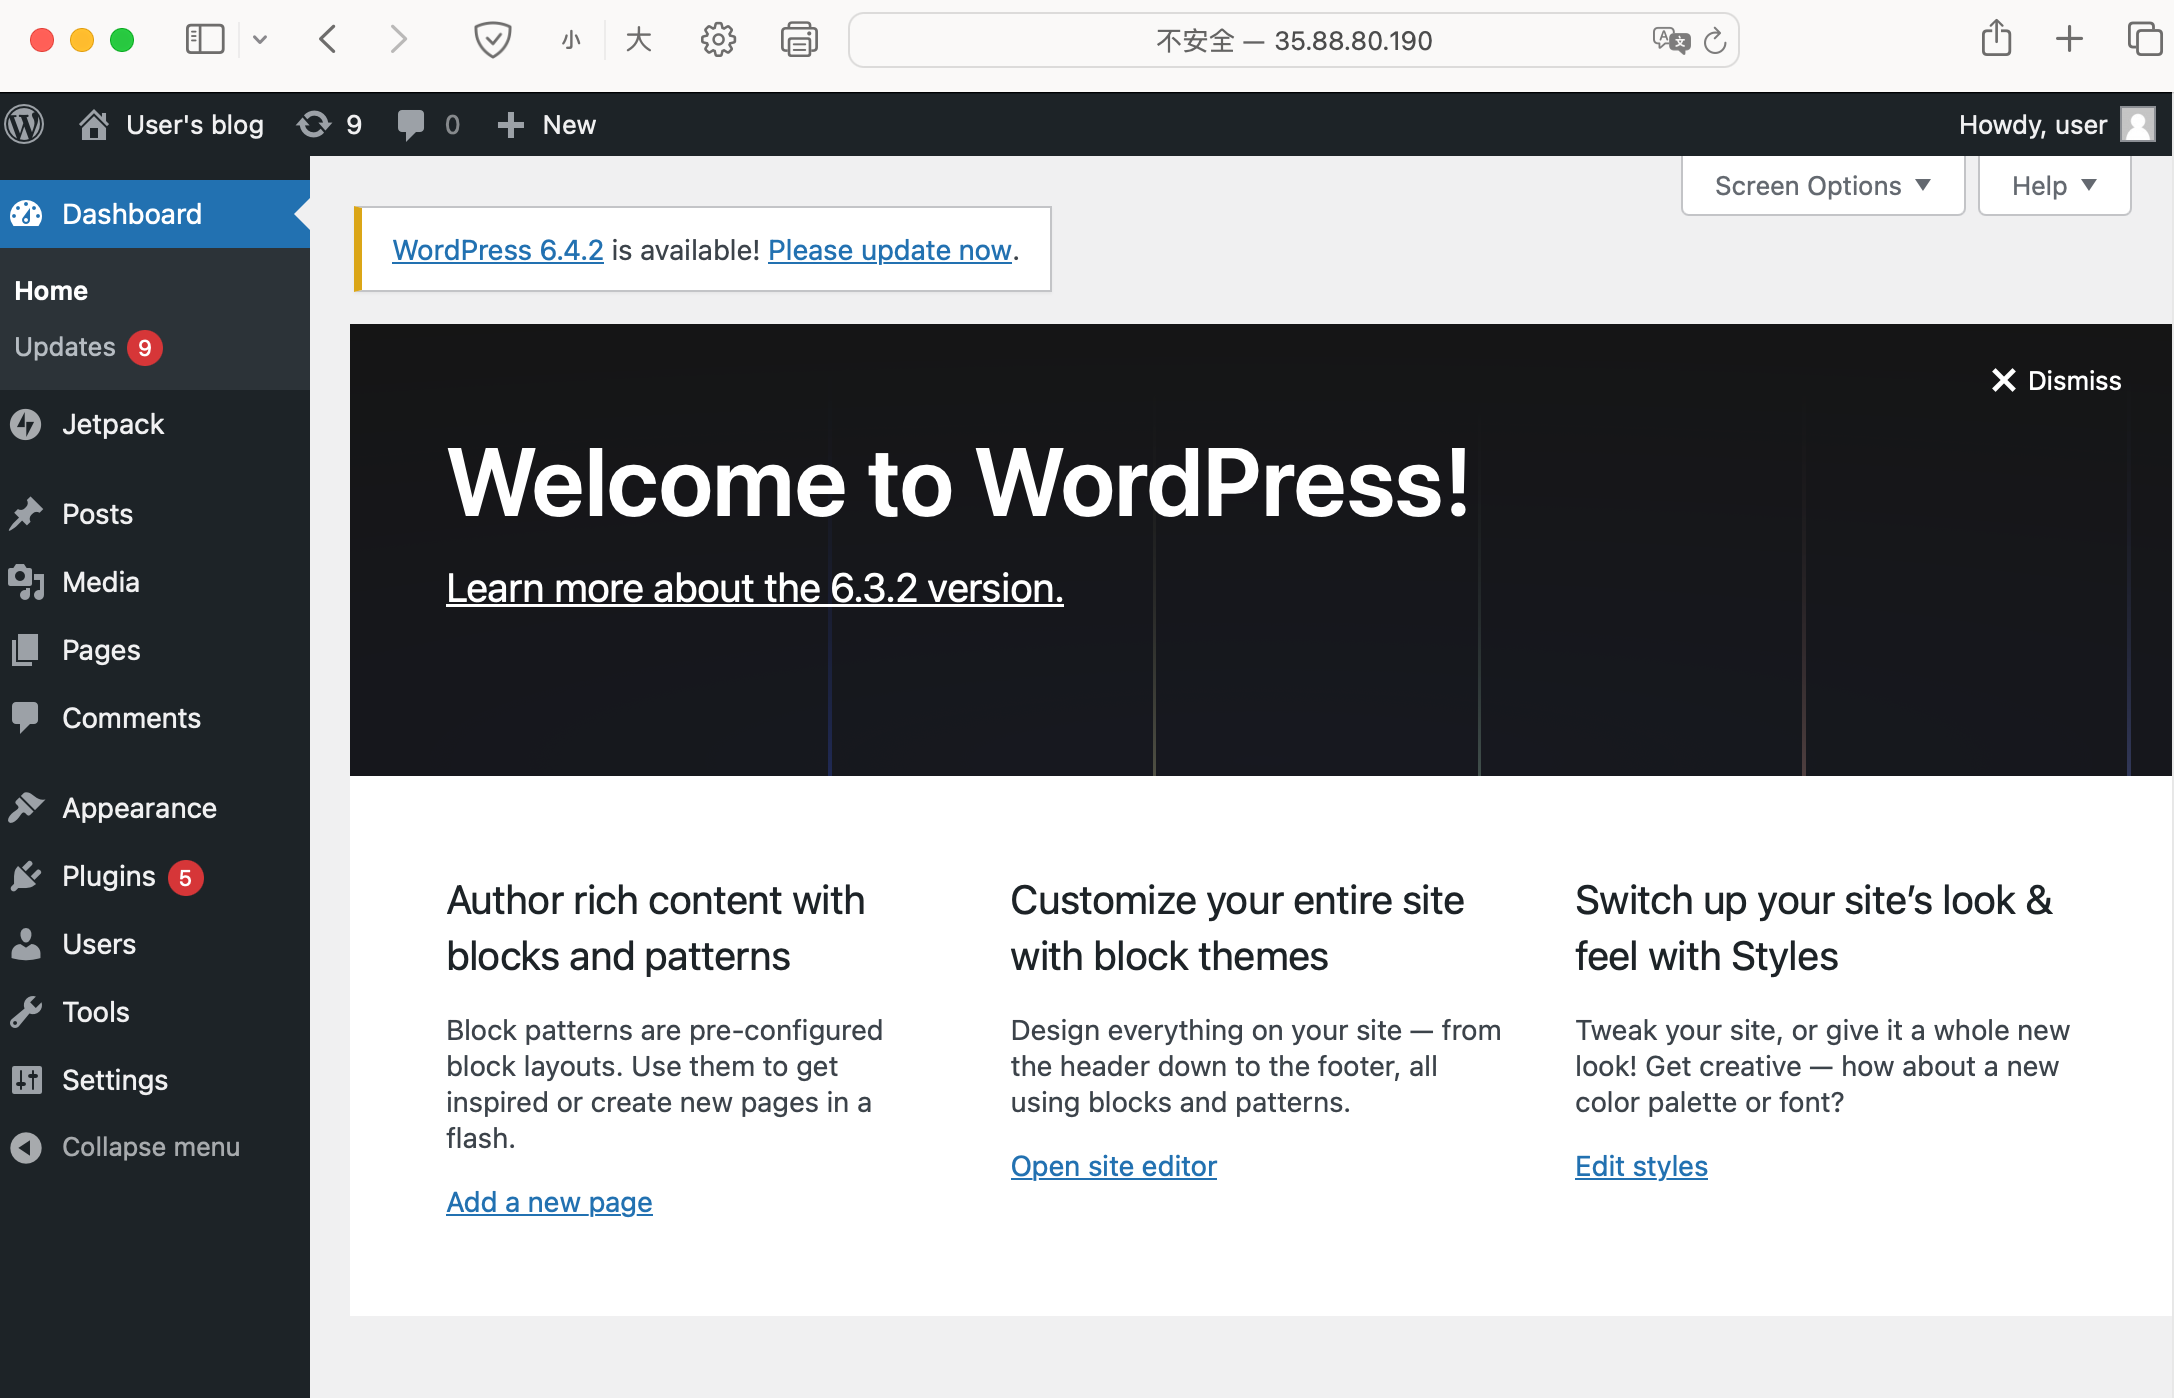Viewport: 2174px width, 1398px height.
Task: Click the Jetpack lightning icon
Action: pos(26,424)
